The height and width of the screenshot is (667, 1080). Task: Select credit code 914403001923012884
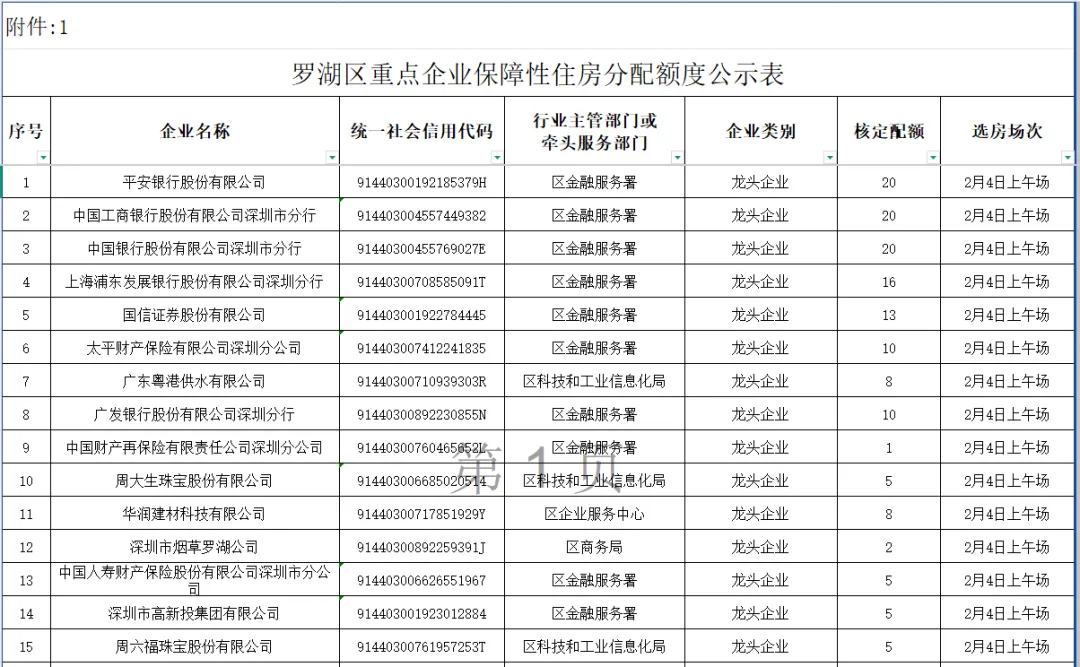pos(422,613)
